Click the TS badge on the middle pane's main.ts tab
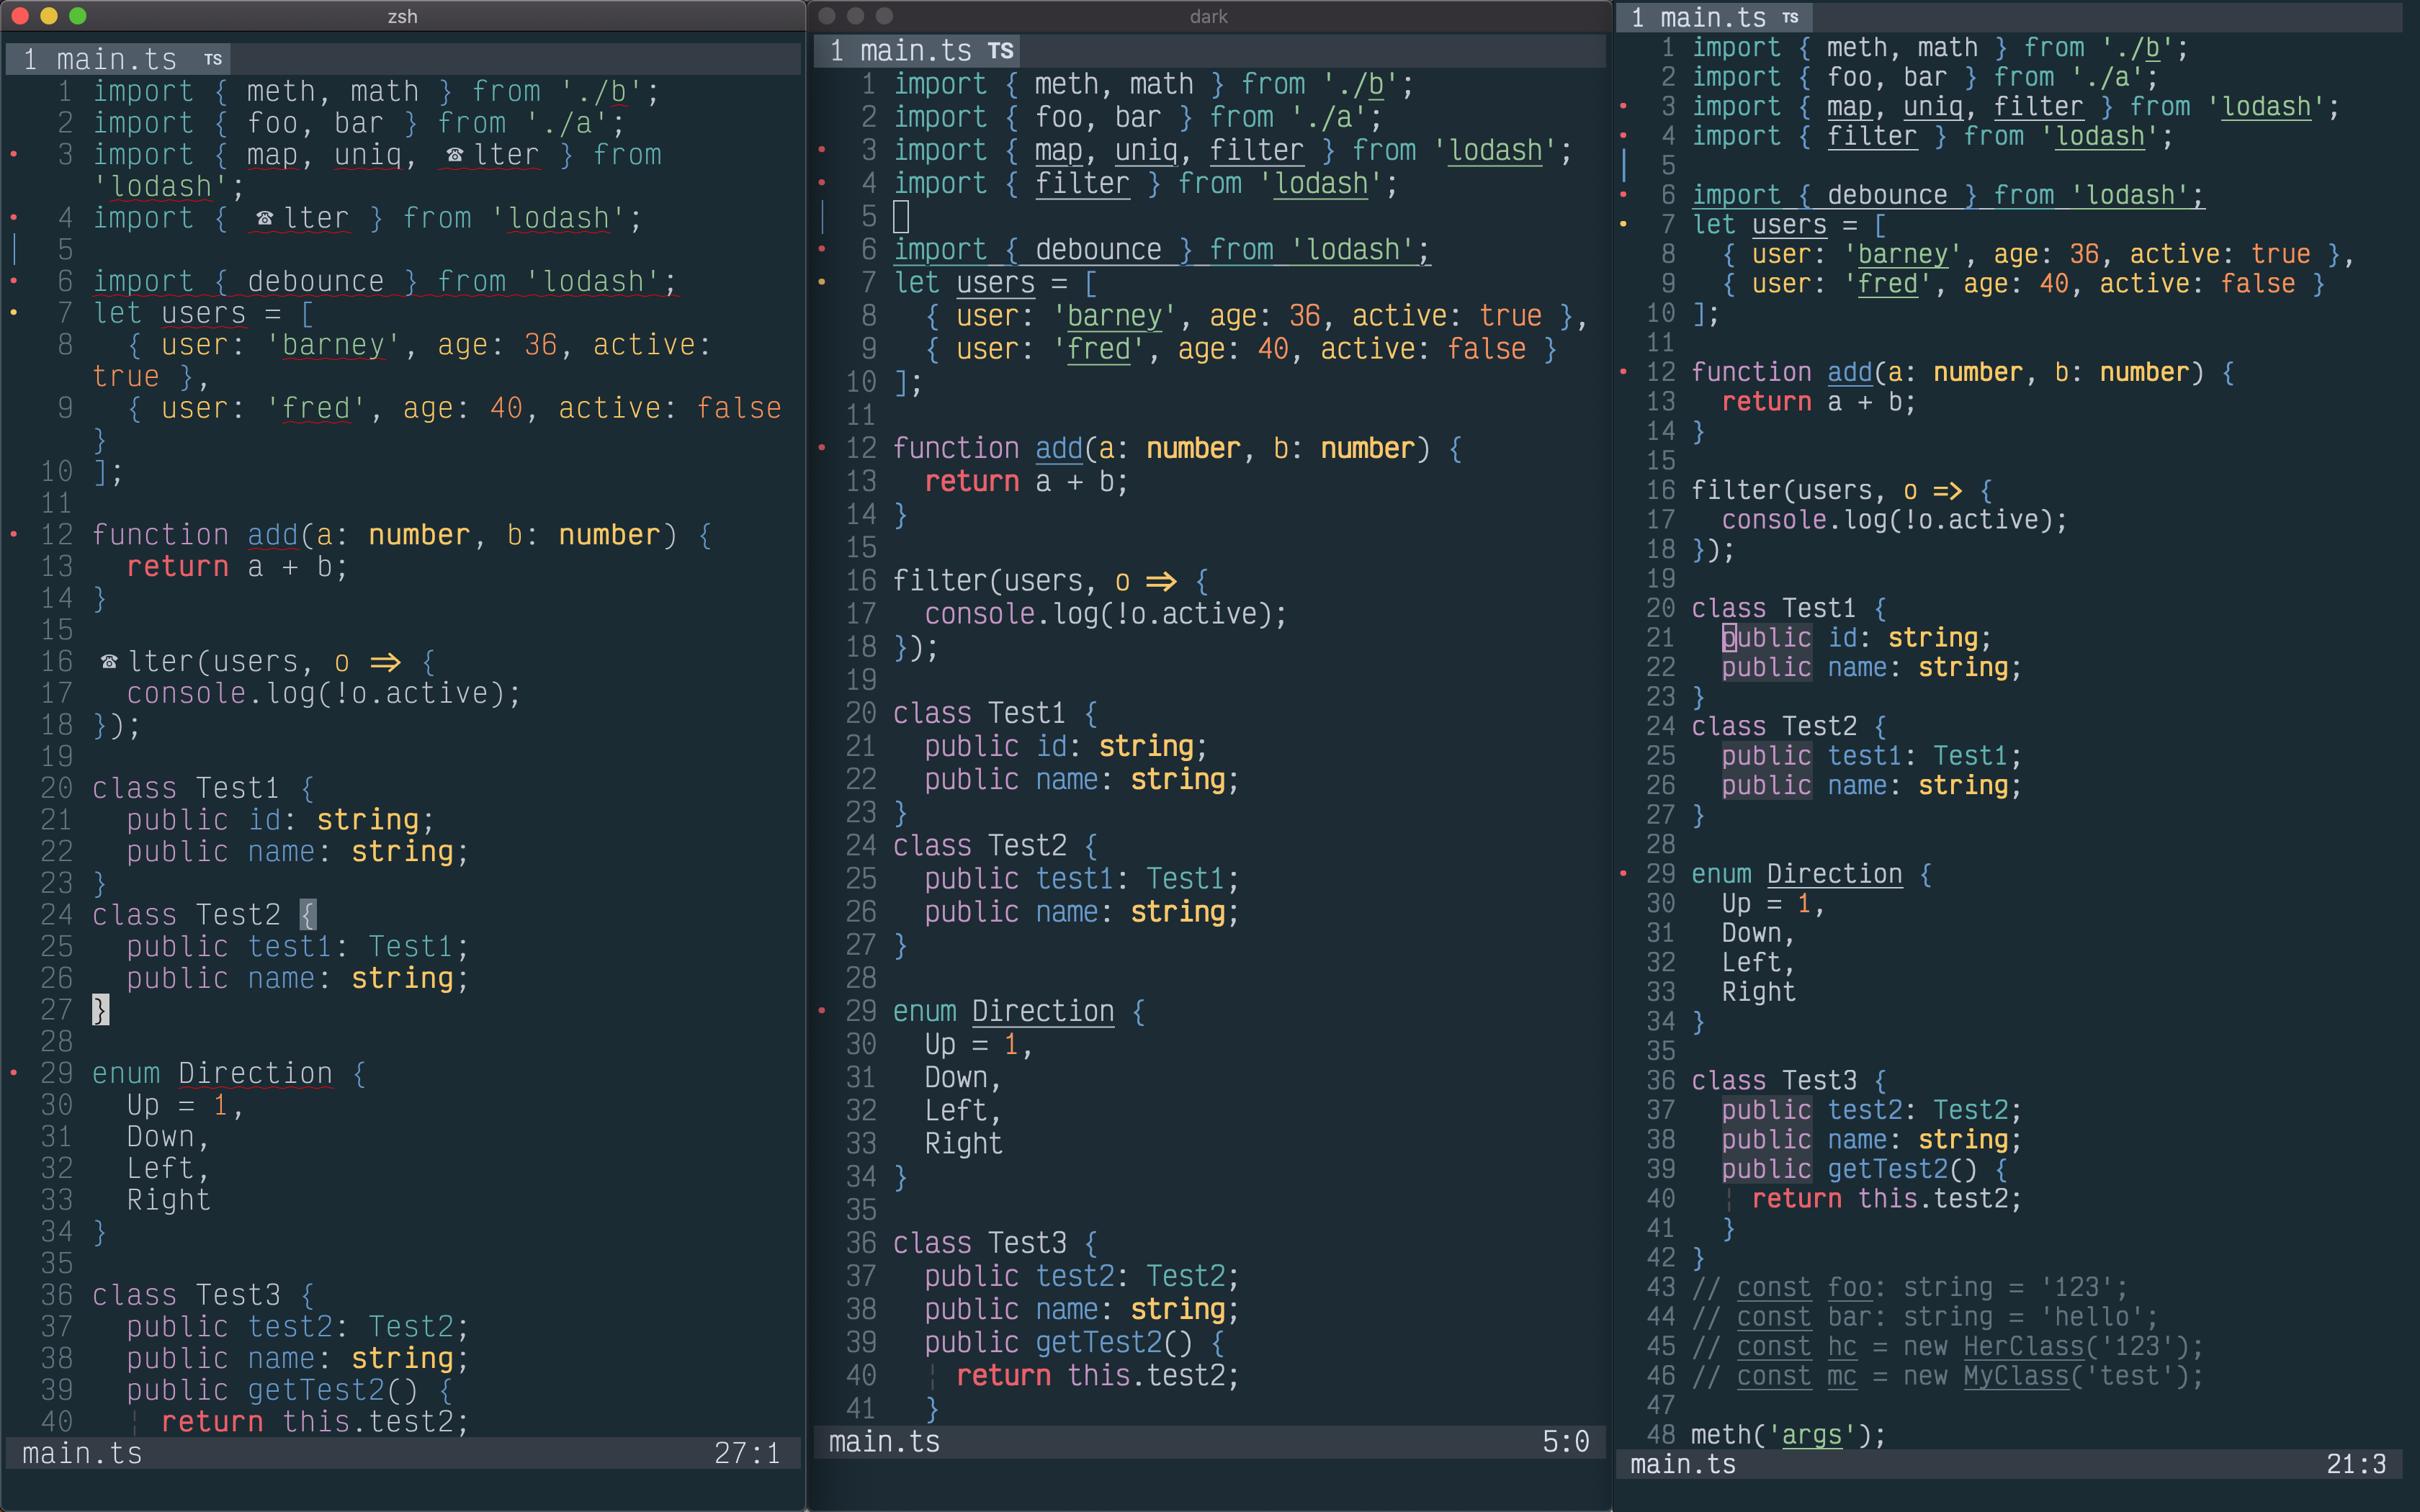The height and width of the screenshot is (1512, 2420). tap(1000, 50)
